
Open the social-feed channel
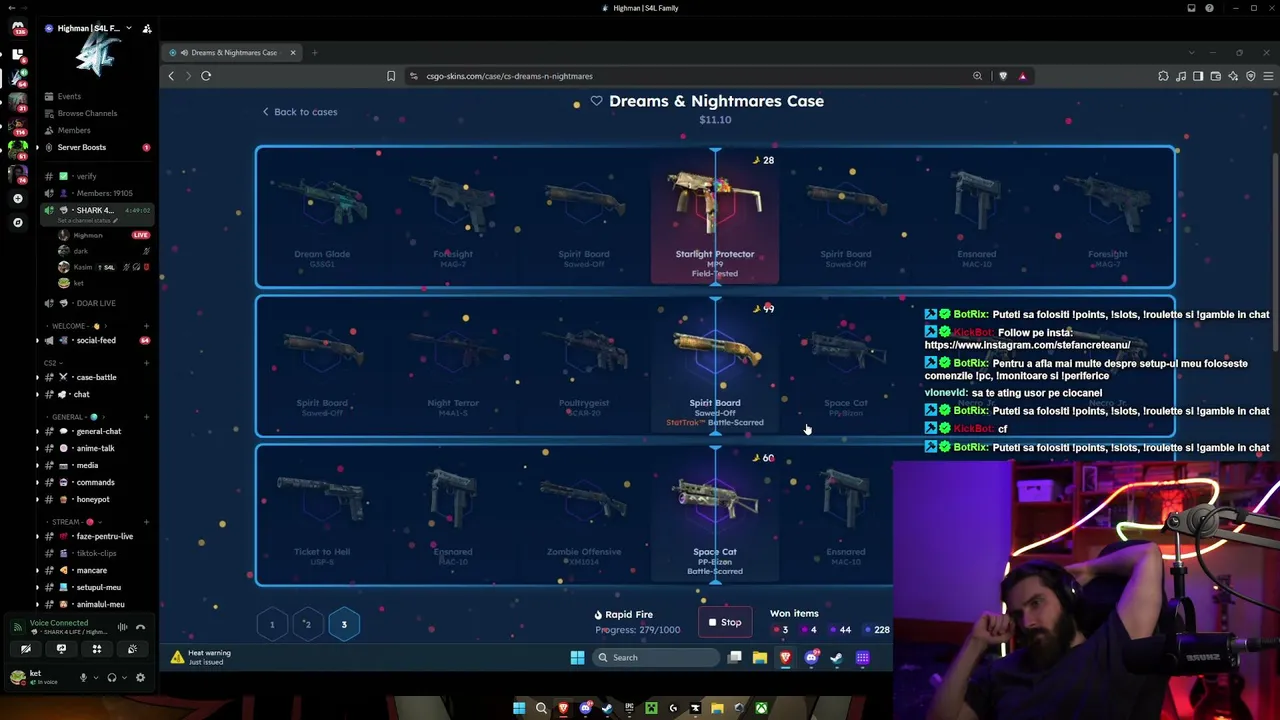(96, 340)
